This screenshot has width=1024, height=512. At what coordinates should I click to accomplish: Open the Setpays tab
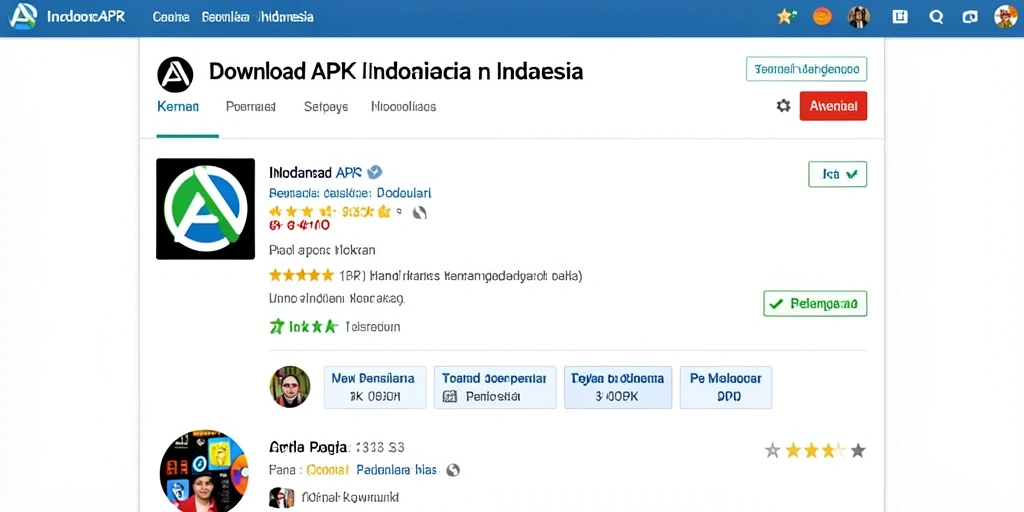326,106
